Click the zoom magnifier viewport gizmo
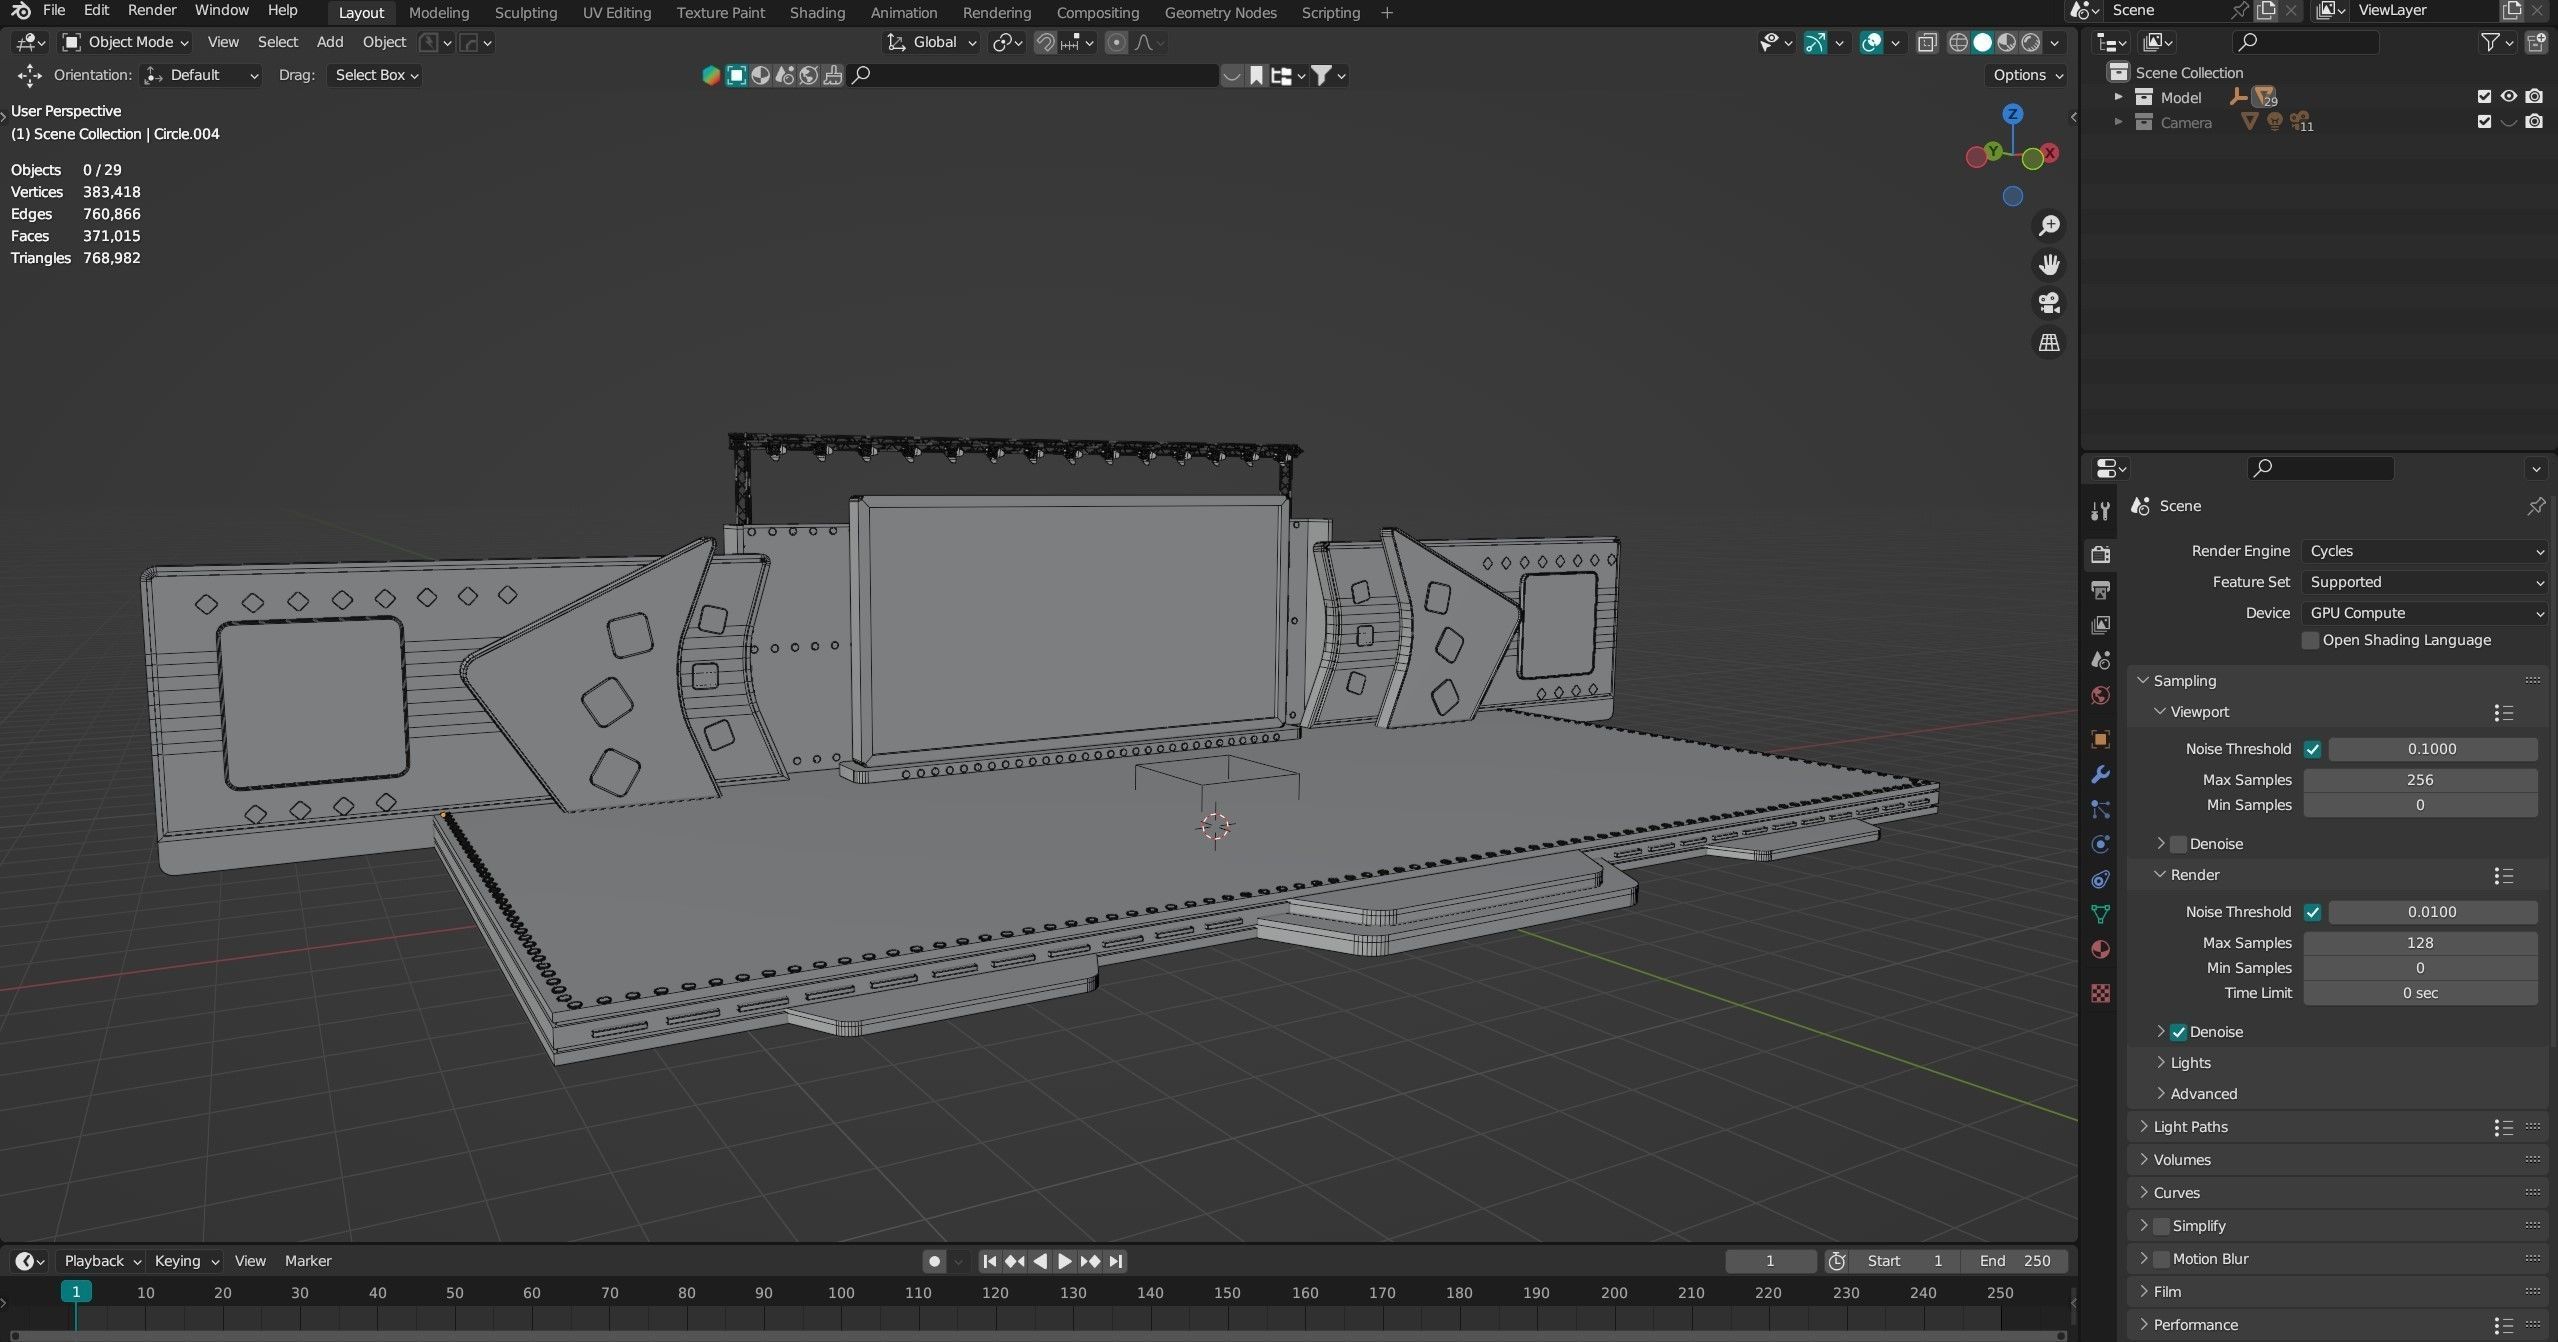Image resolution: width=2558 pixels, height=1342 pixels. tap(2049, 226)
